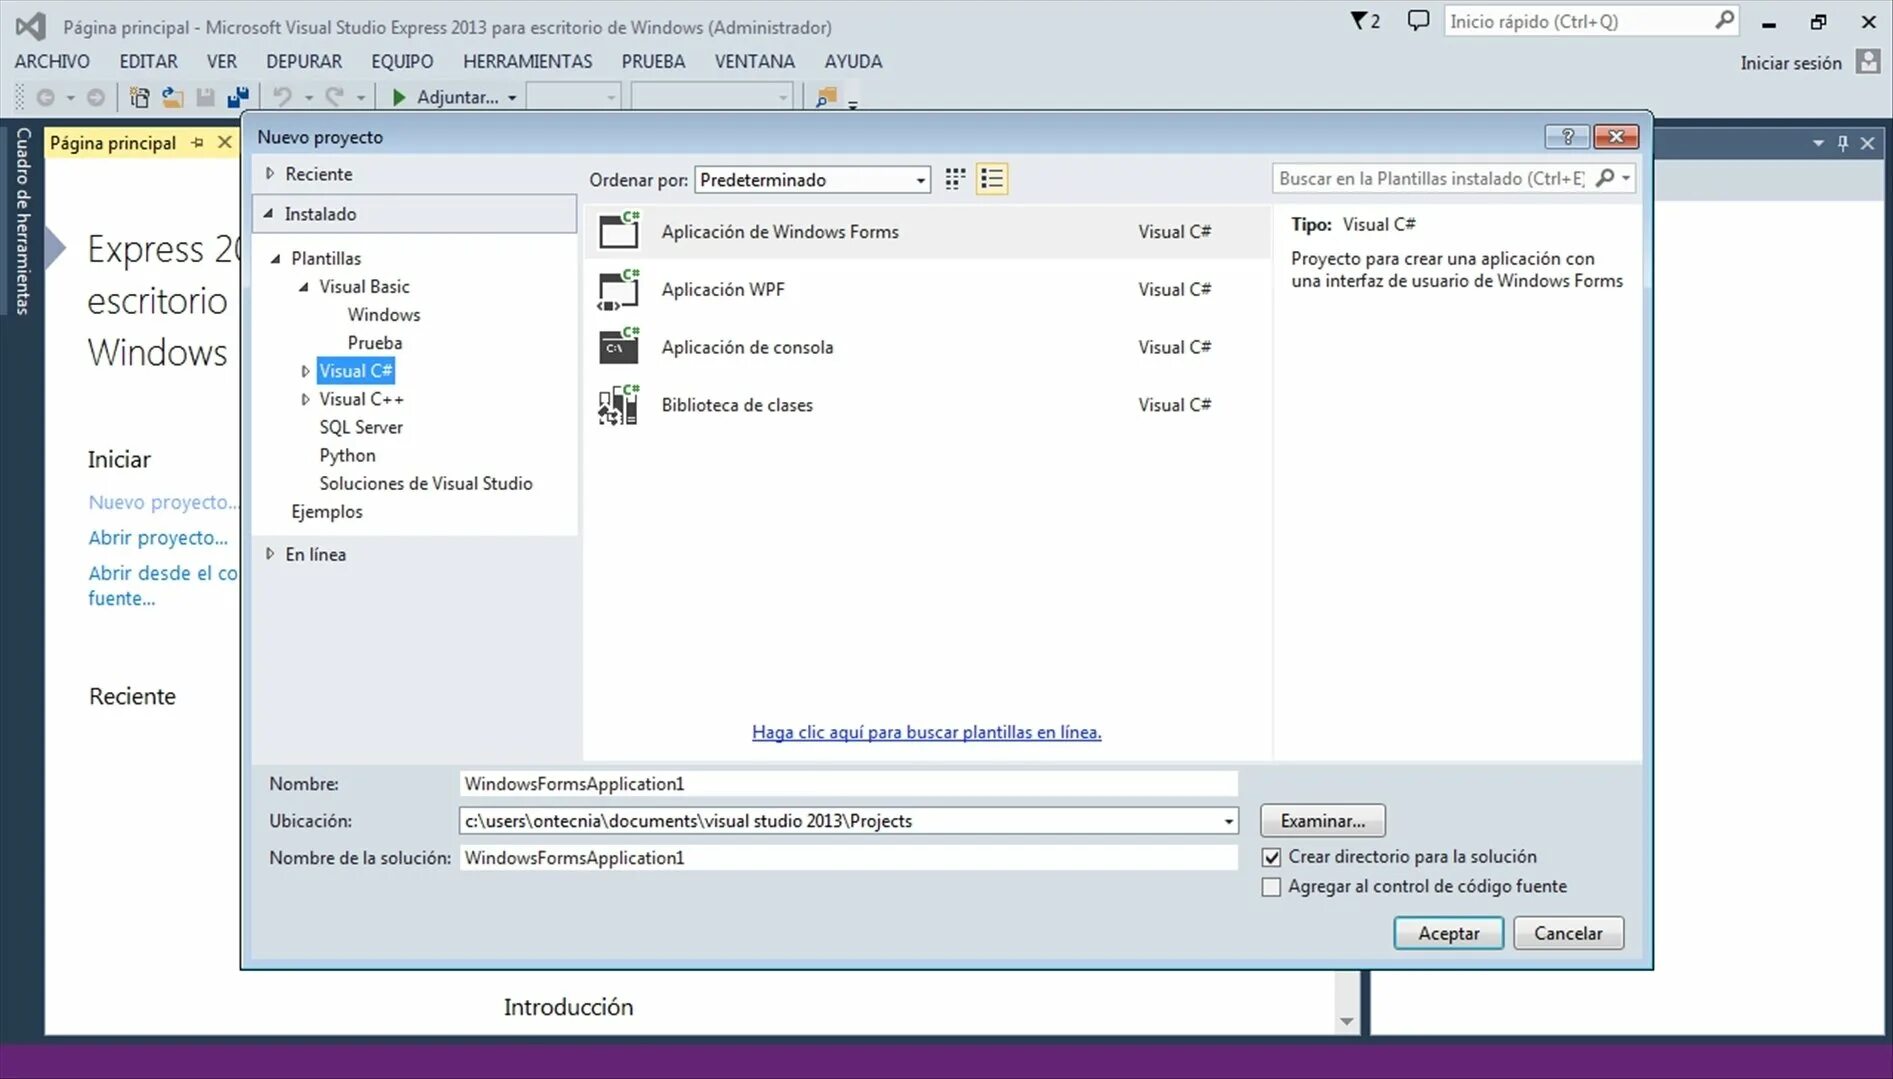Click the Cancelar button
The image size is (1893, 1079).
pyautogui.click(x=1568, y=933)
